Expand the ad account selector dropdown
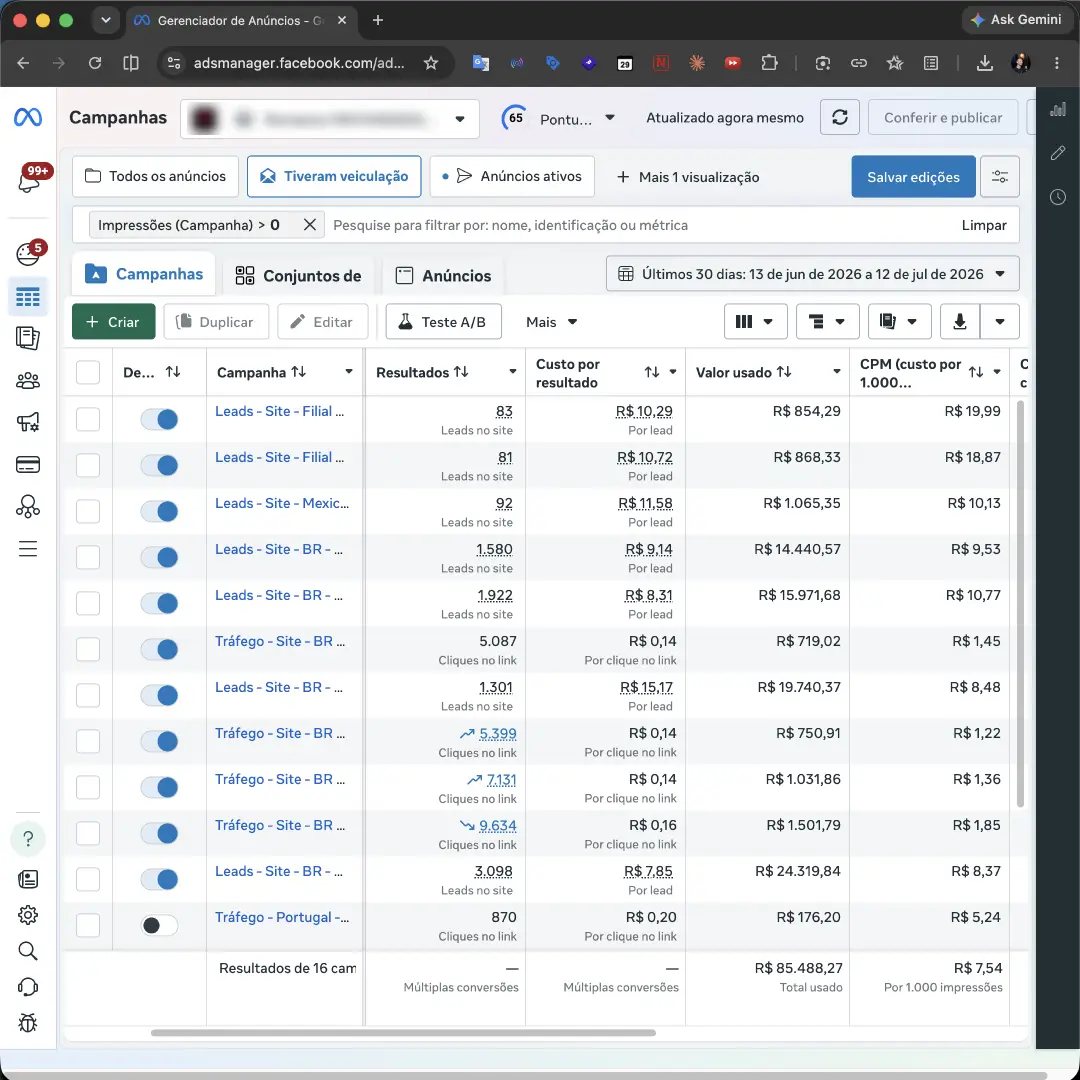The height and width of the screenshot is (1080, 1080). pyautogui.click(x=329, y=118)
